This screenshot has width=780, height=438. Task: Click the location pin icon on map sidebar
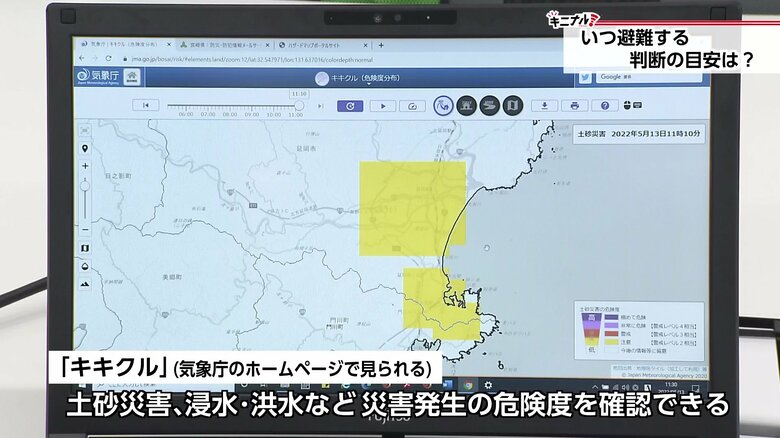(85, 148)
